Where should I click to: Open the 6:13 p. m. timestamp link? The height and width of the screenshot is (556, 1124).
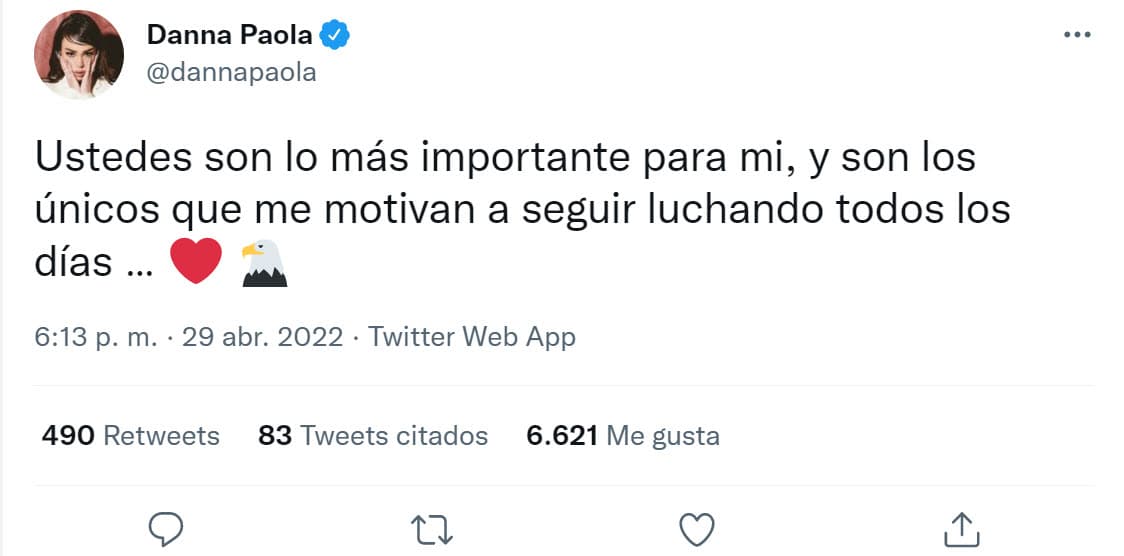click(x=96, y=337)
